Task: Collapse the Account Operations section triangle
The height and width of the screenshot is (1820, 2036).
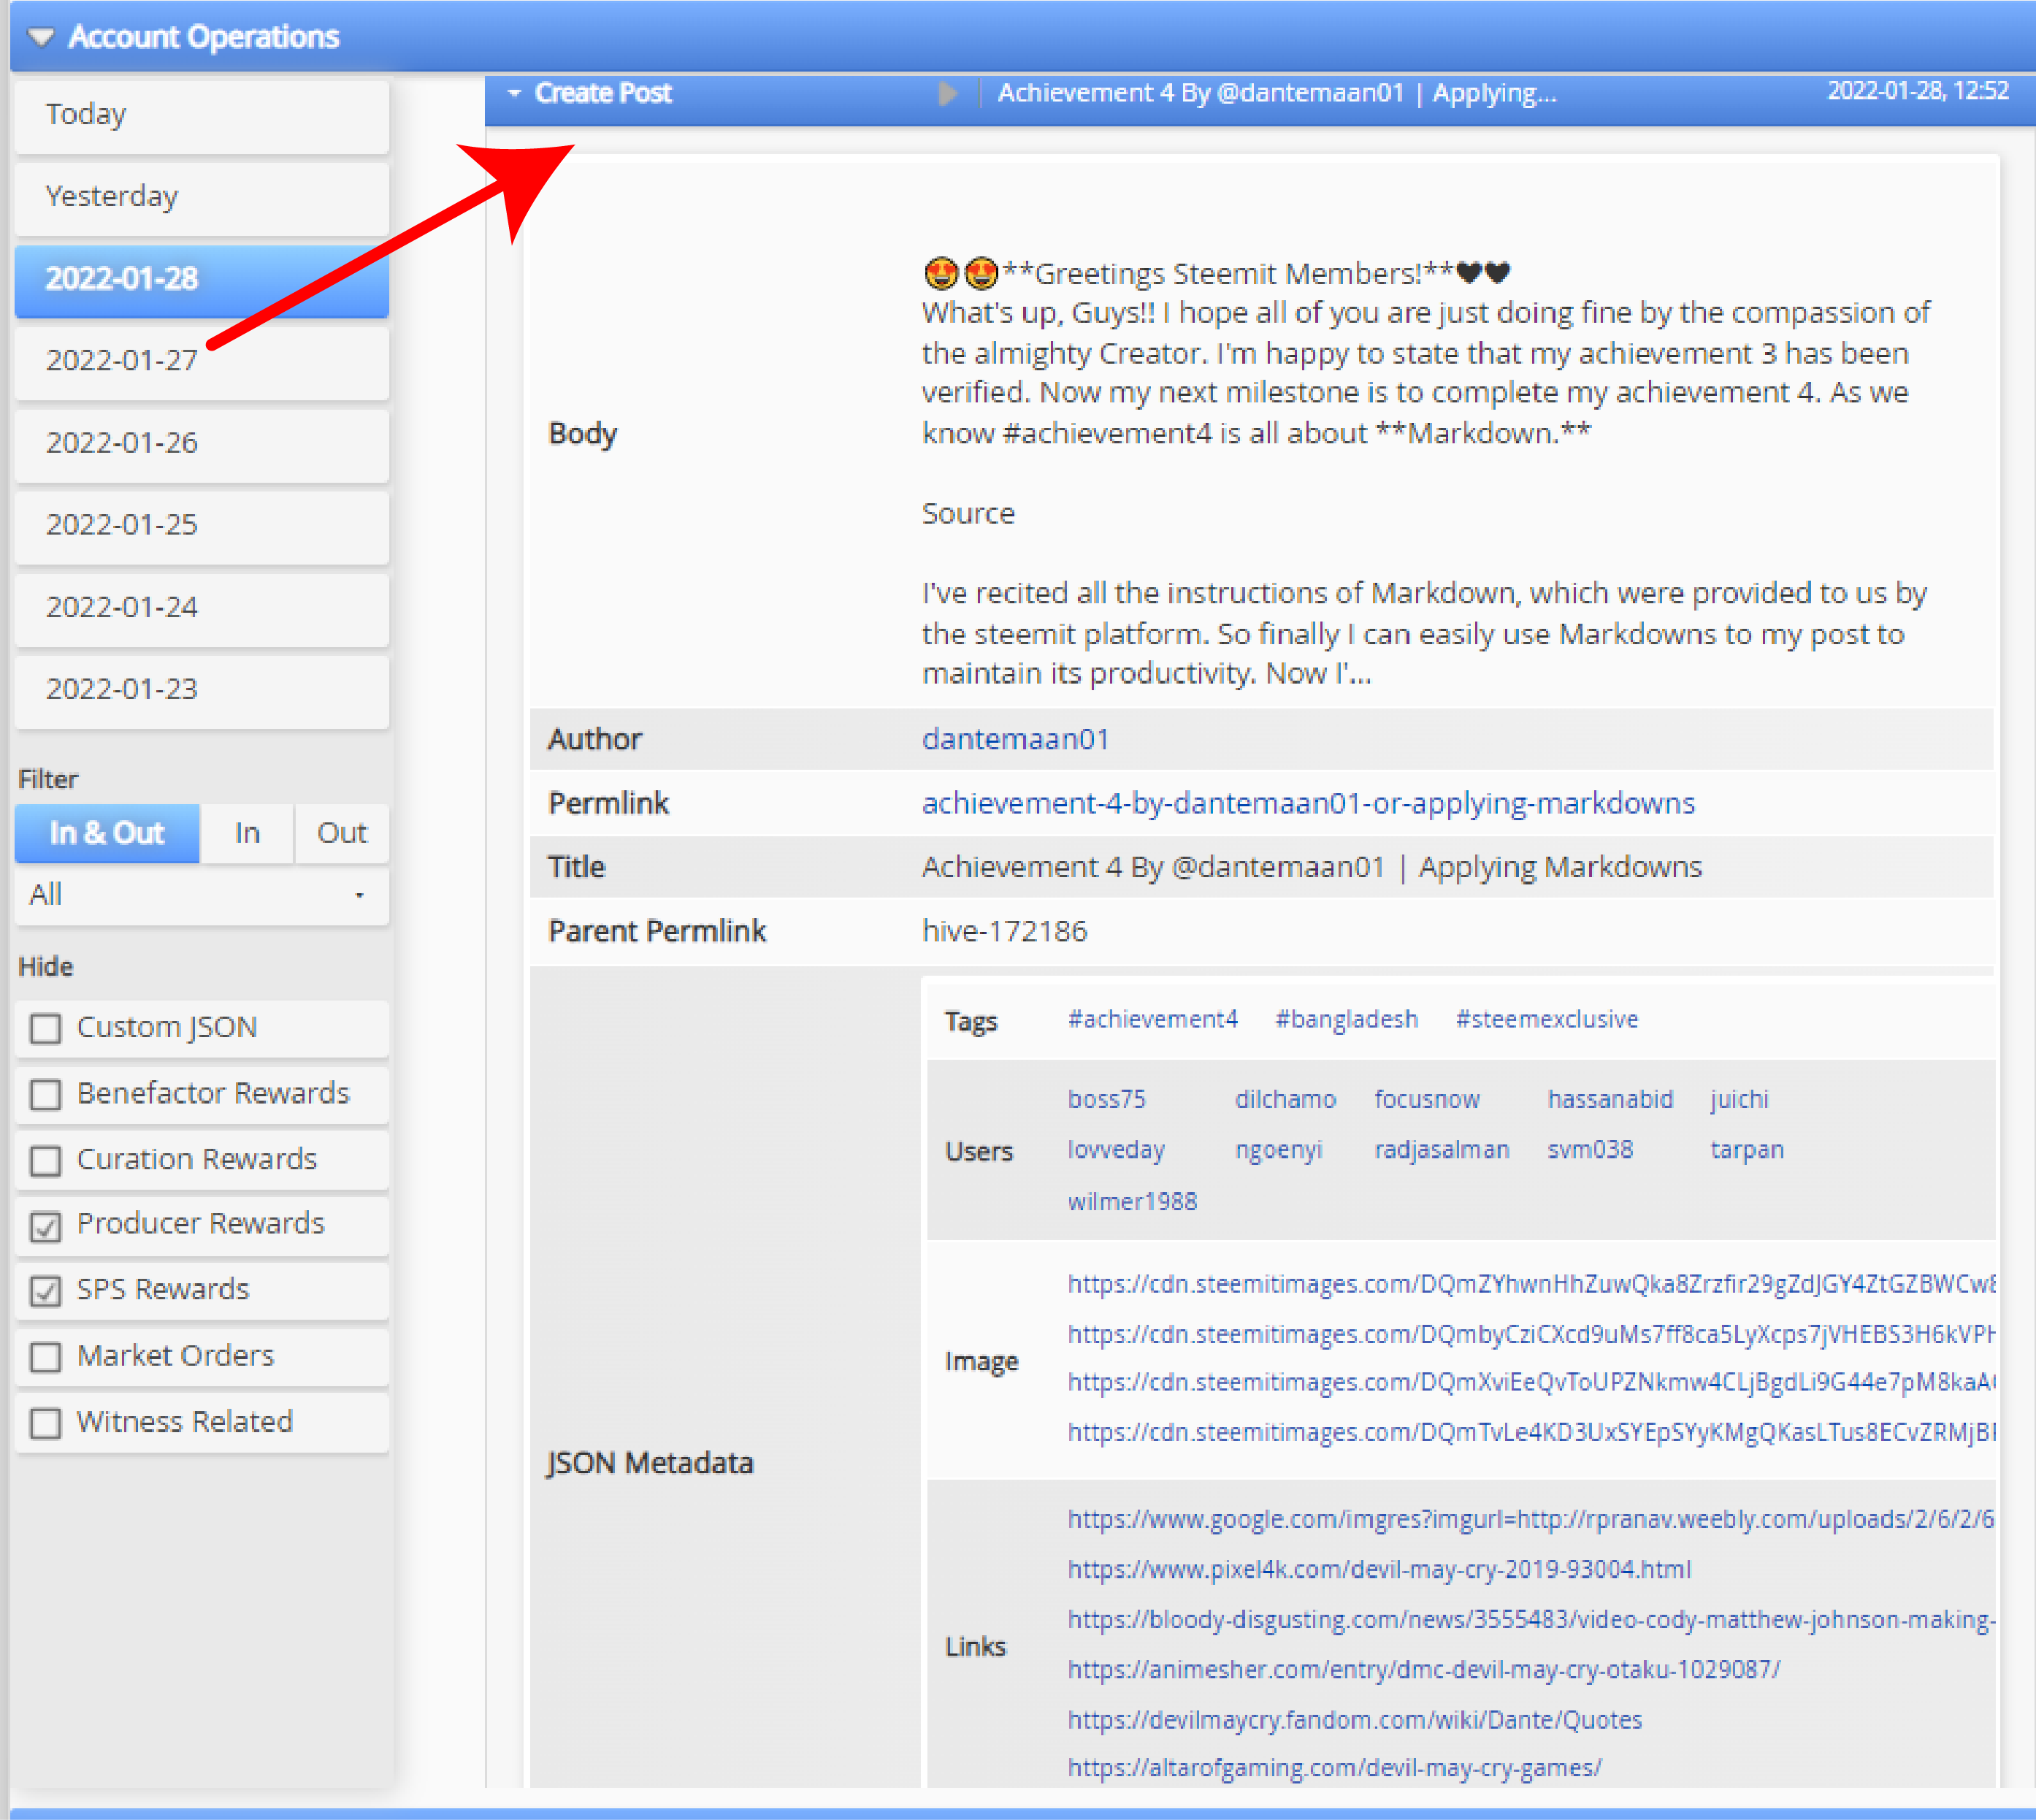Action: pyautogui.click(x=41, y=37)
